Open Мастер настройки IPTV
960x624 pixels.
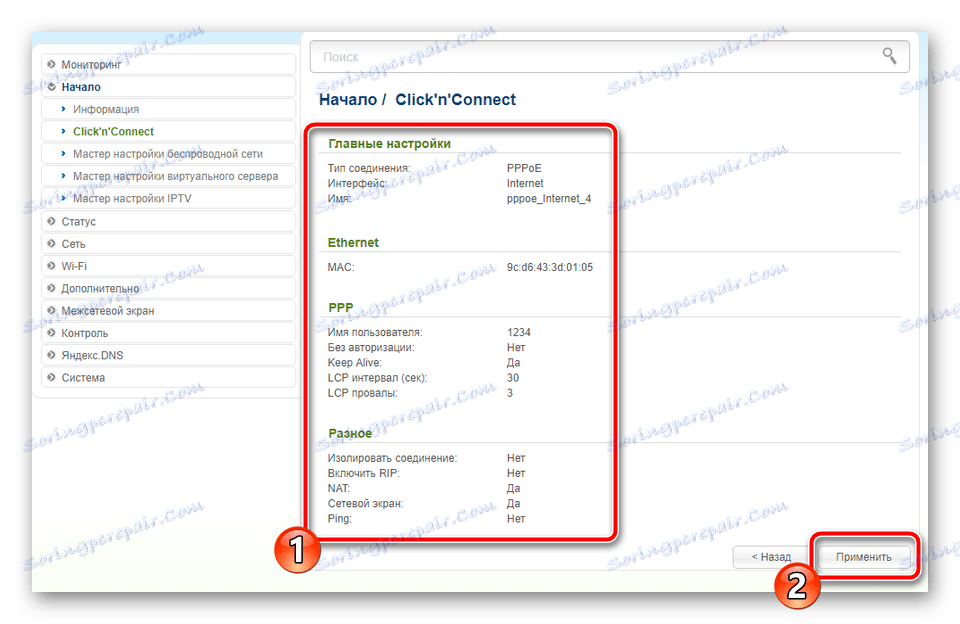point(168,198)
